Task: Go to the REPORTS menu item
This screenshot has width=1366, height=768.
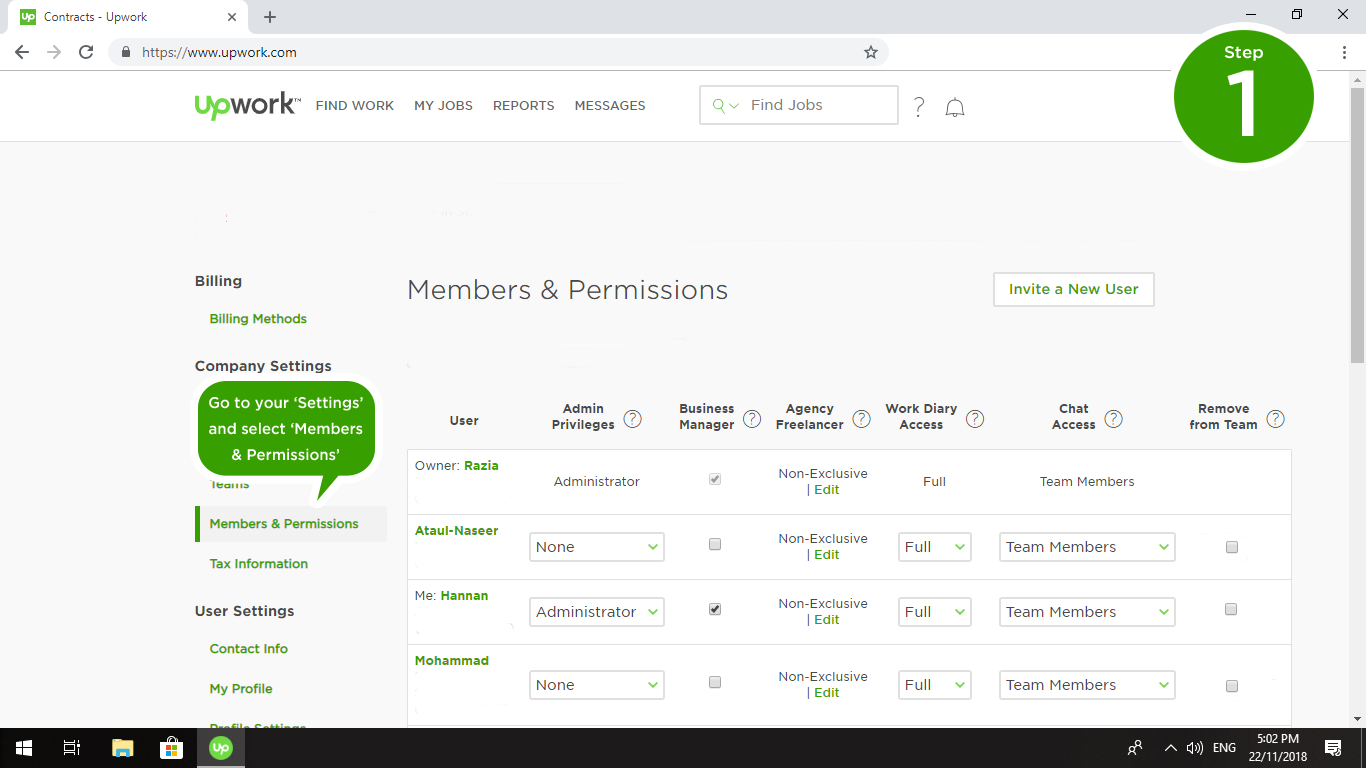Action: [523, 105]
